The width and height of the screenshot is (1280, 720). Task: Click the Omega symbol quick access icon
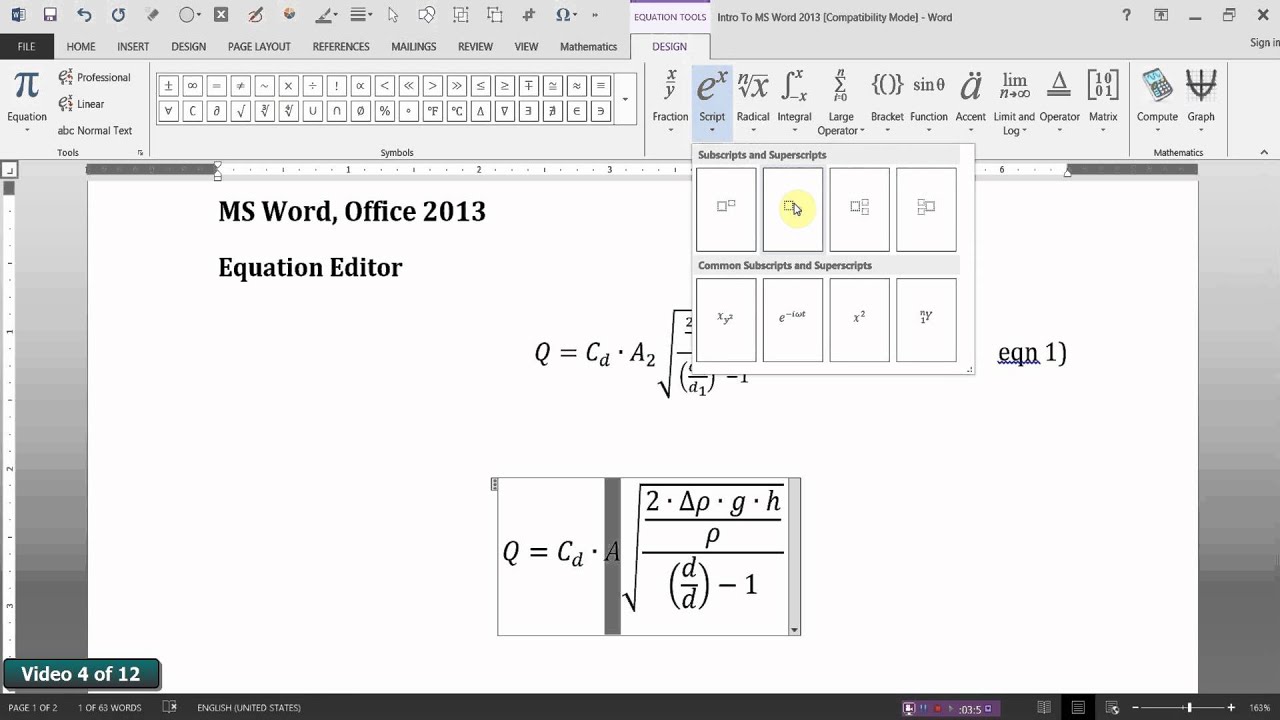[564, 15]
